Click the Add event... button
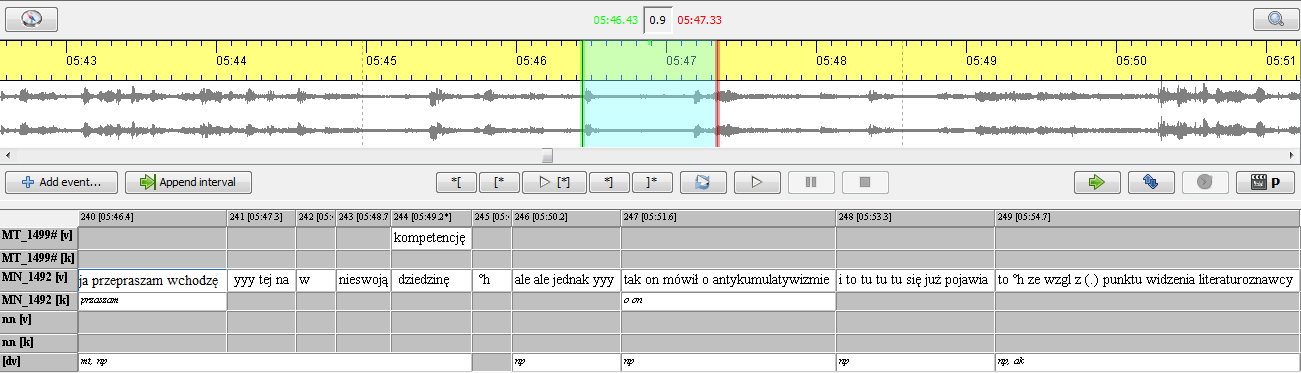Image resolution: width=1301 pixels, height=373 pixels. [61, 182]
